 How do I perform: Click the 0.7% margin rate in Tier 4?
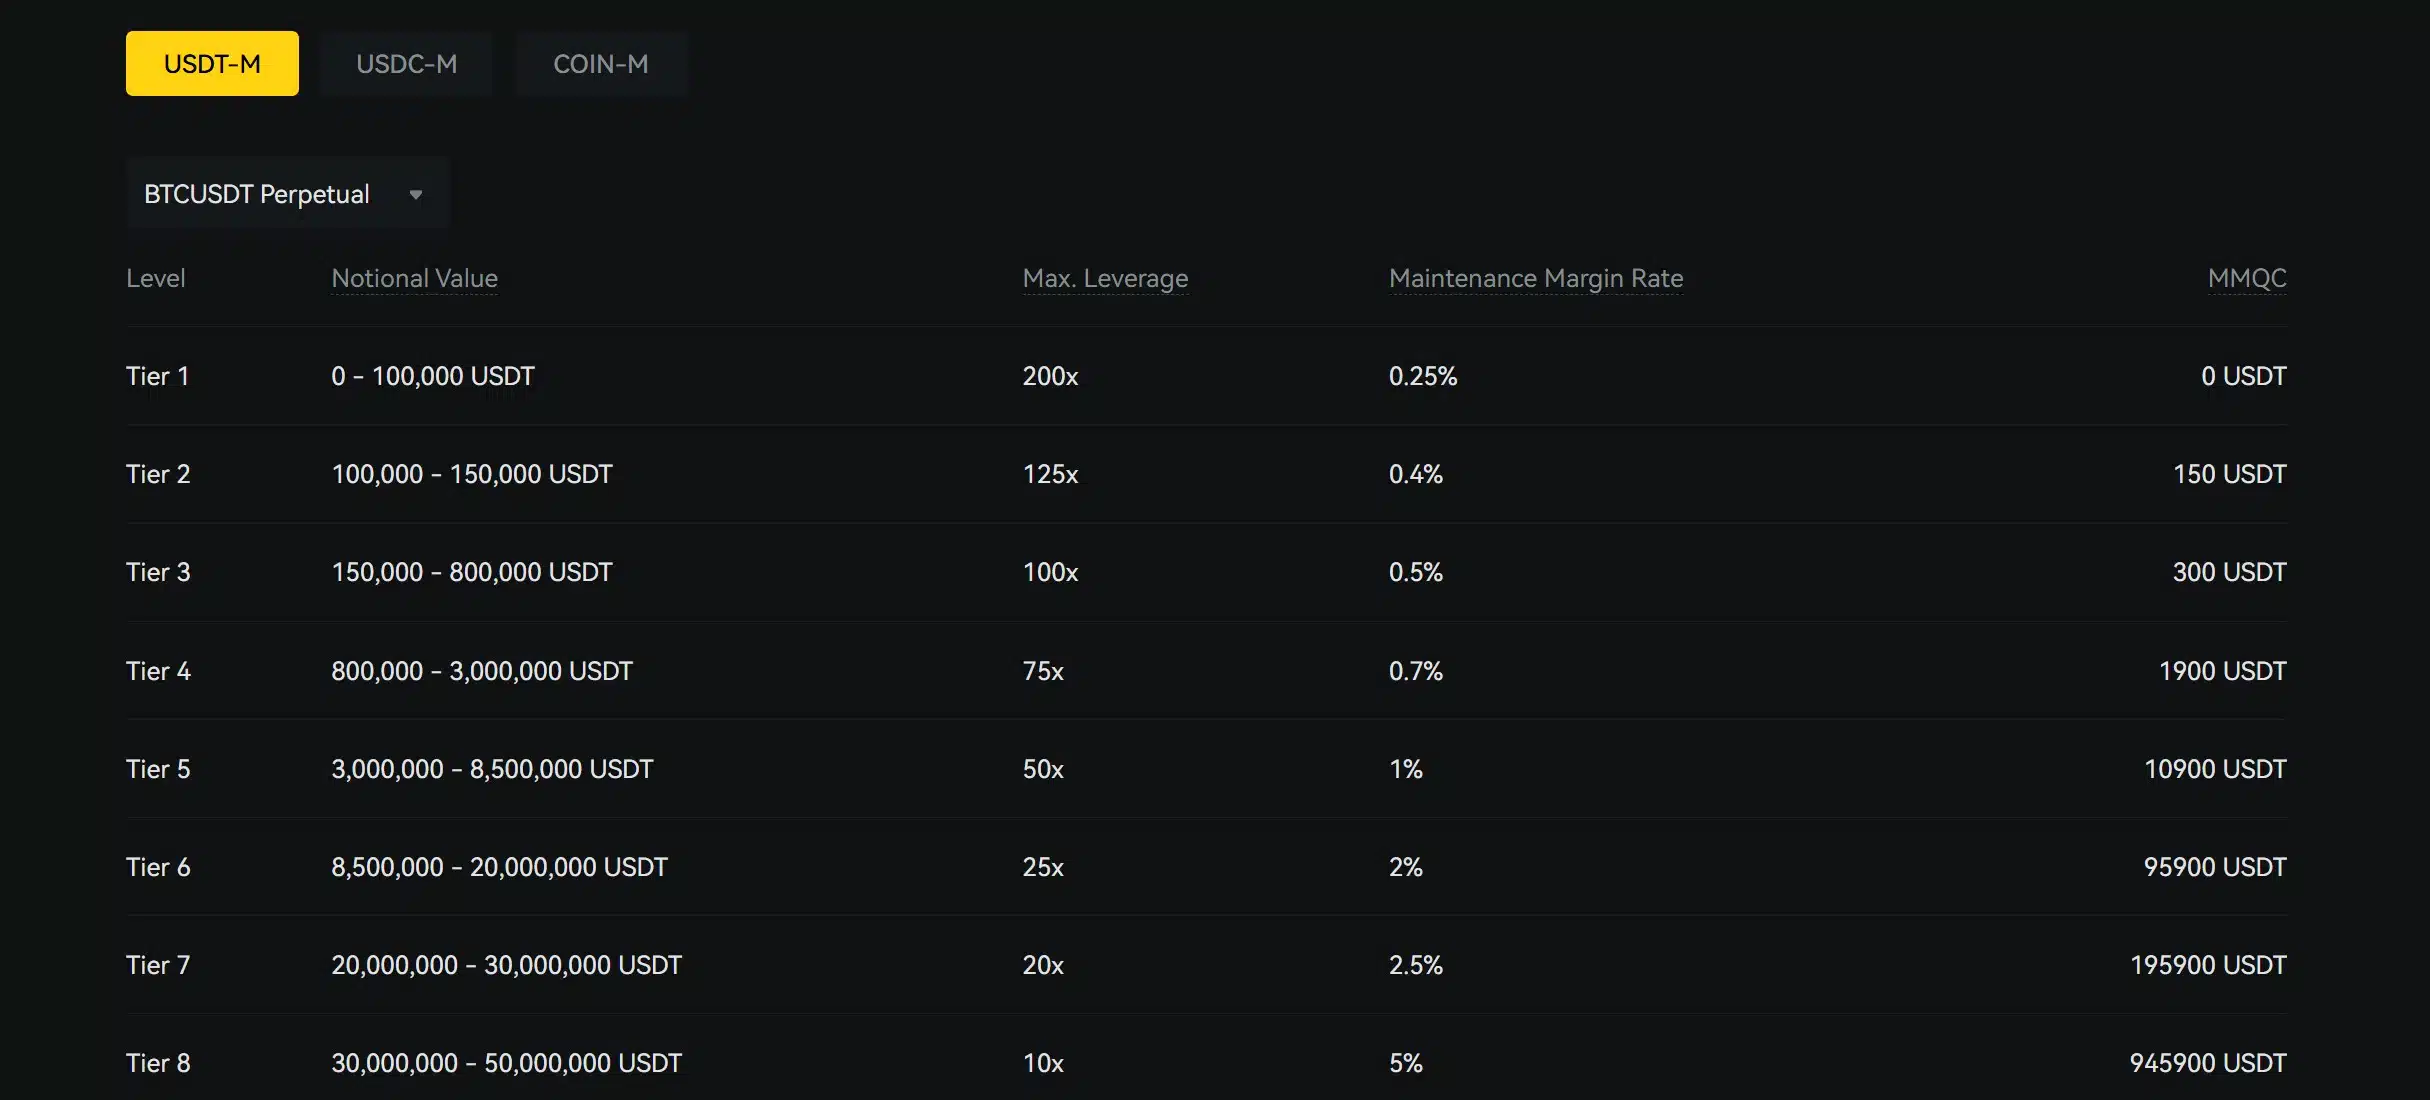point(1415,671)
